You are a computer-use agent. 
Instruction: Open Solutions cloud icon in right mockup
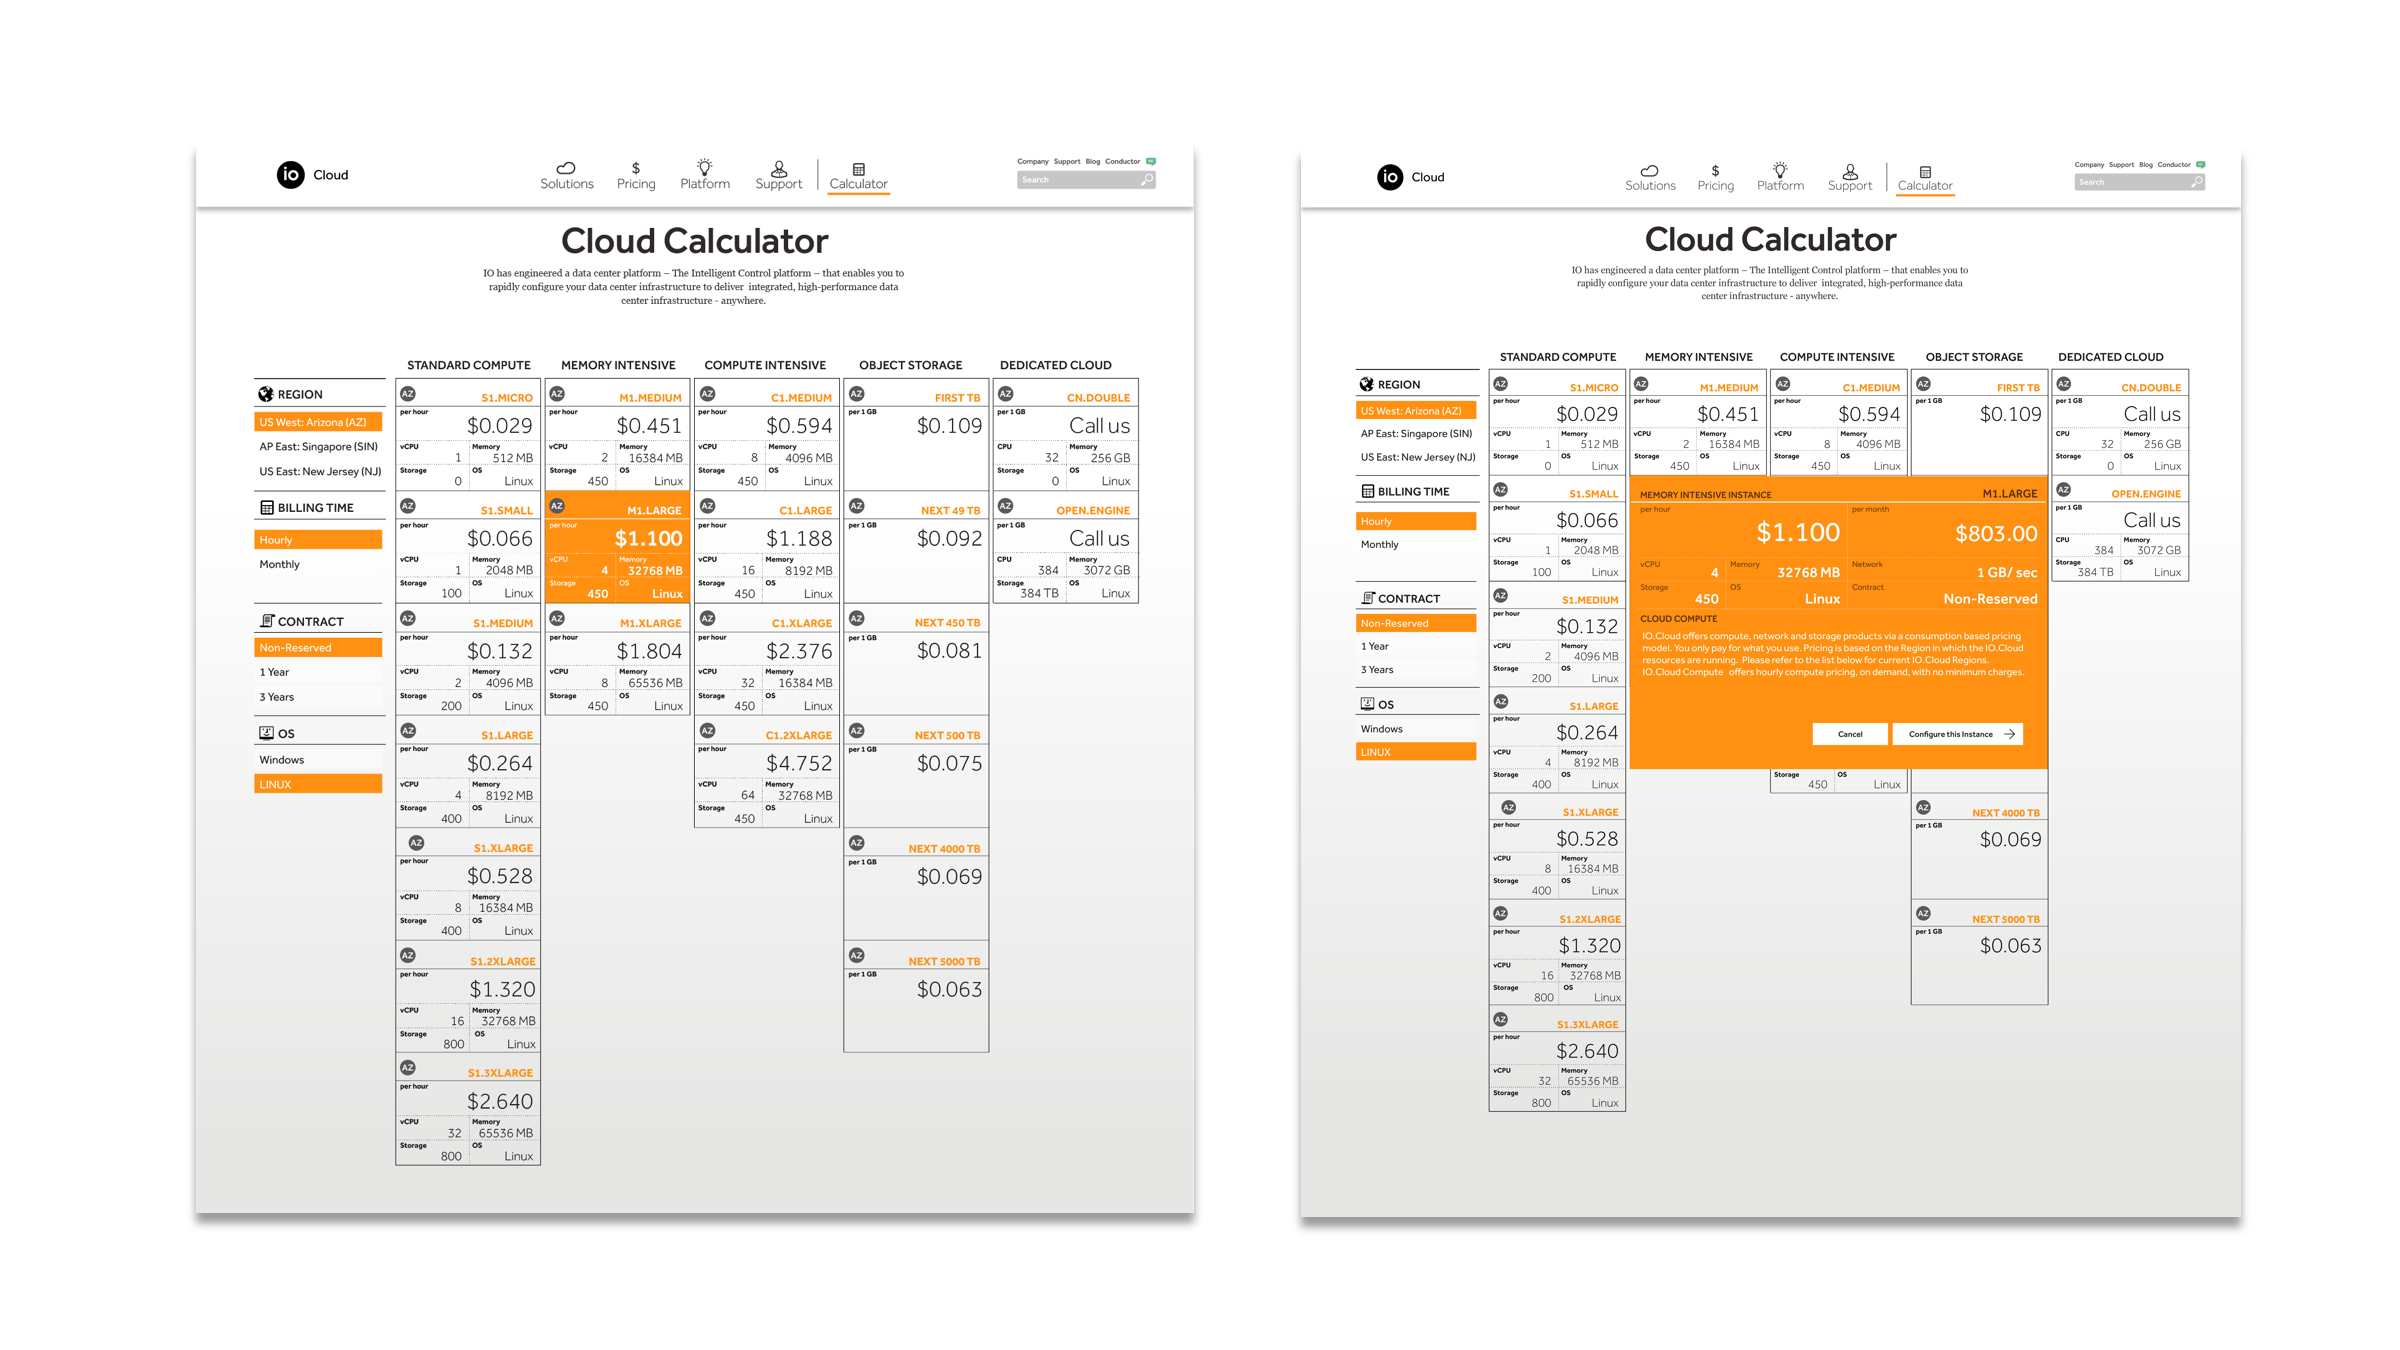[x=1650, y=171]
